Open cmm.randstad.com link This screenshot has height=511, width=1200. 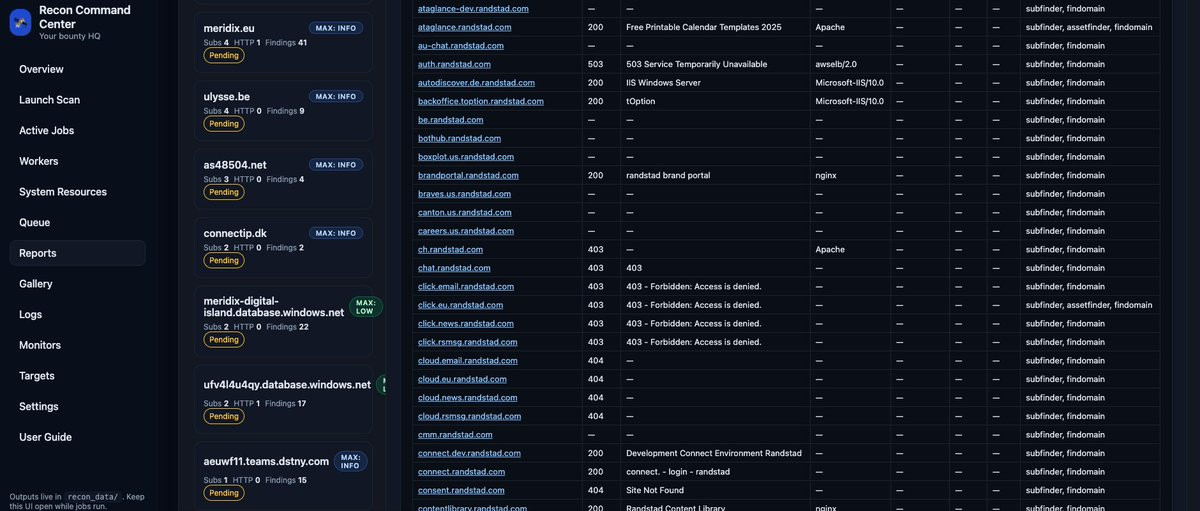click(455, 434)
